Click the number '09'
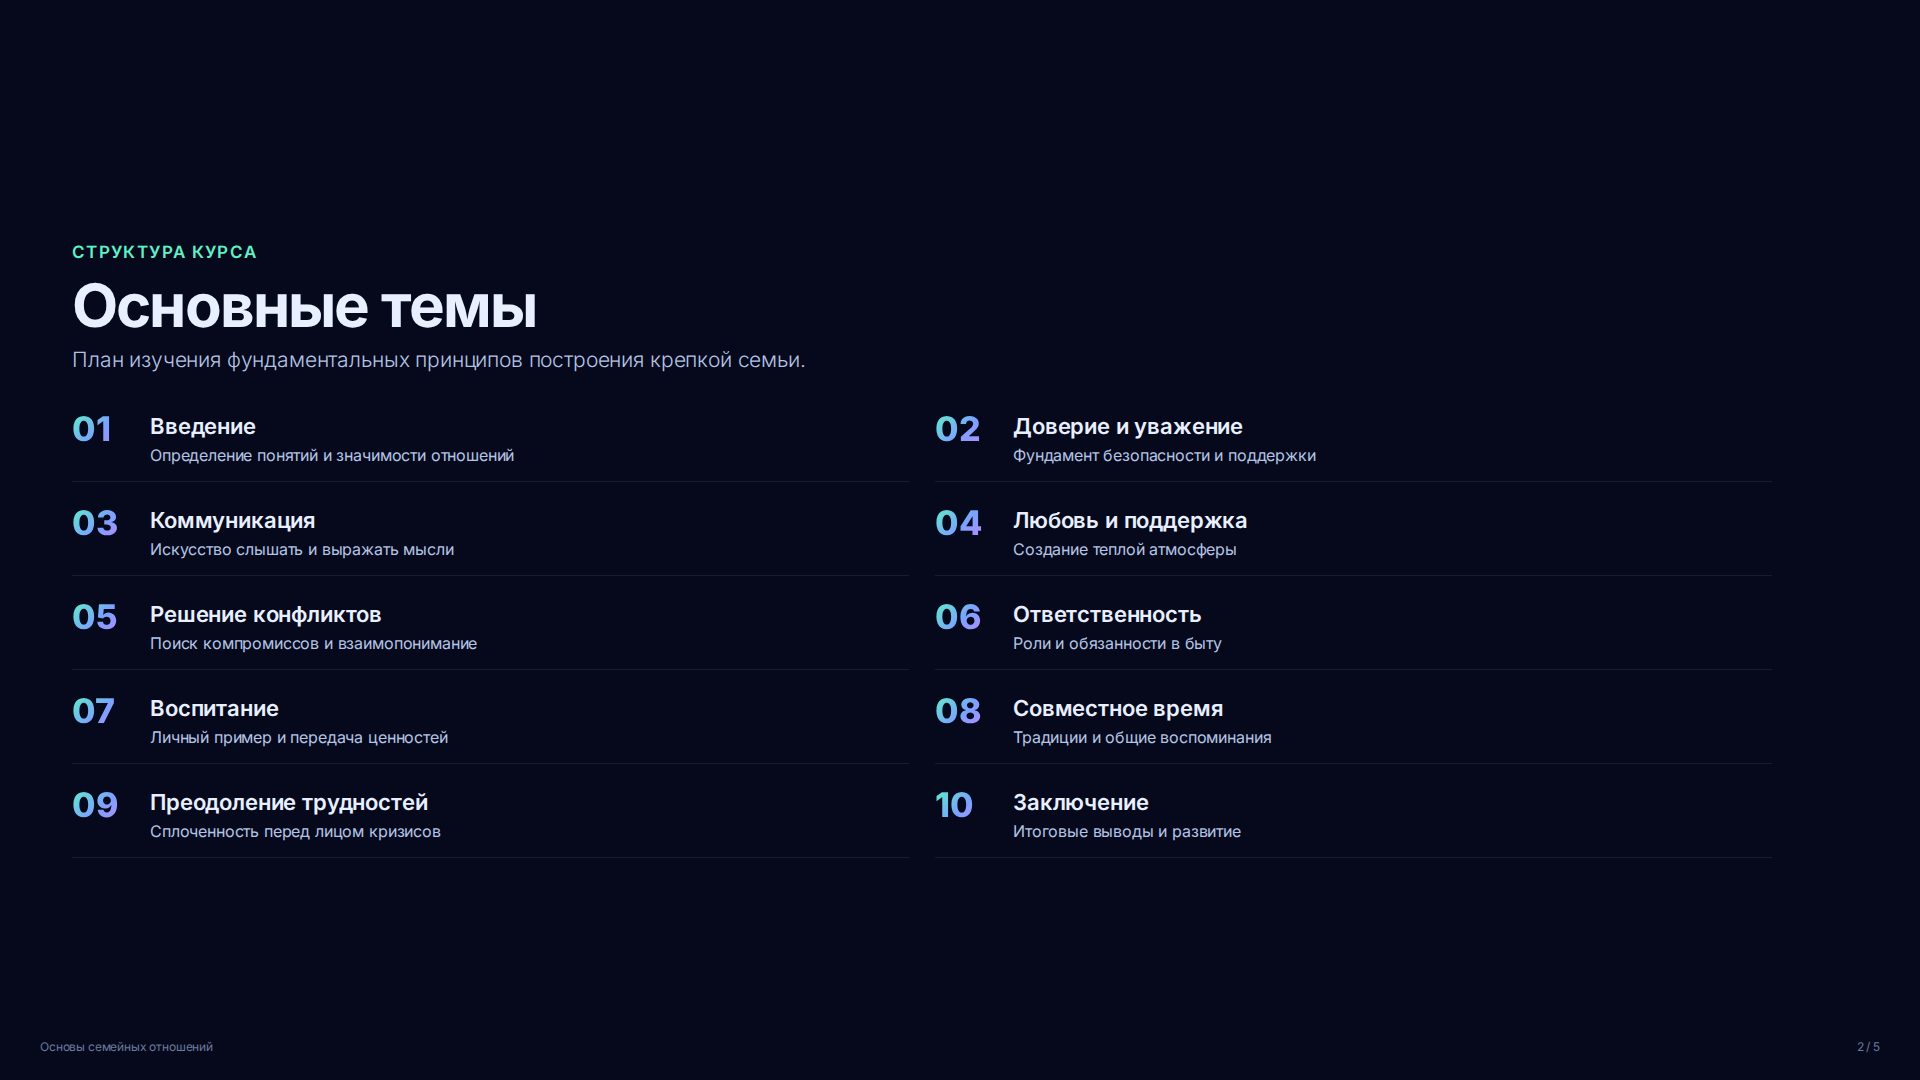 pyautogui.click(x=95, y=805)
